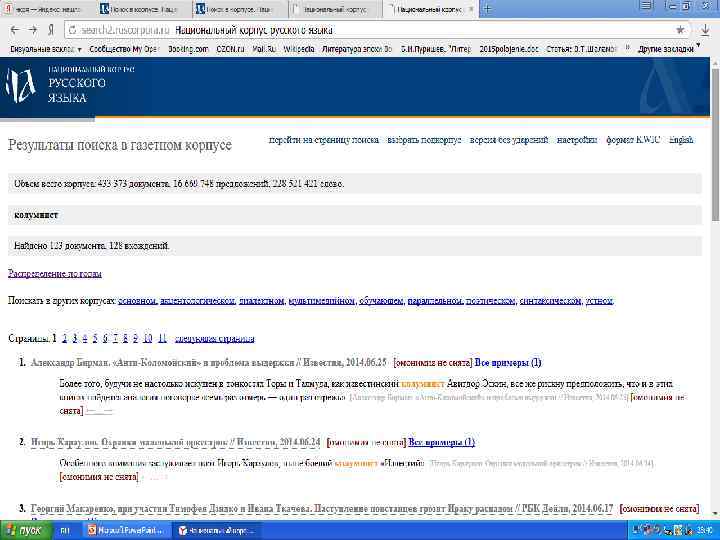Search in поэтическом corpus

click(x=491, y=301)
